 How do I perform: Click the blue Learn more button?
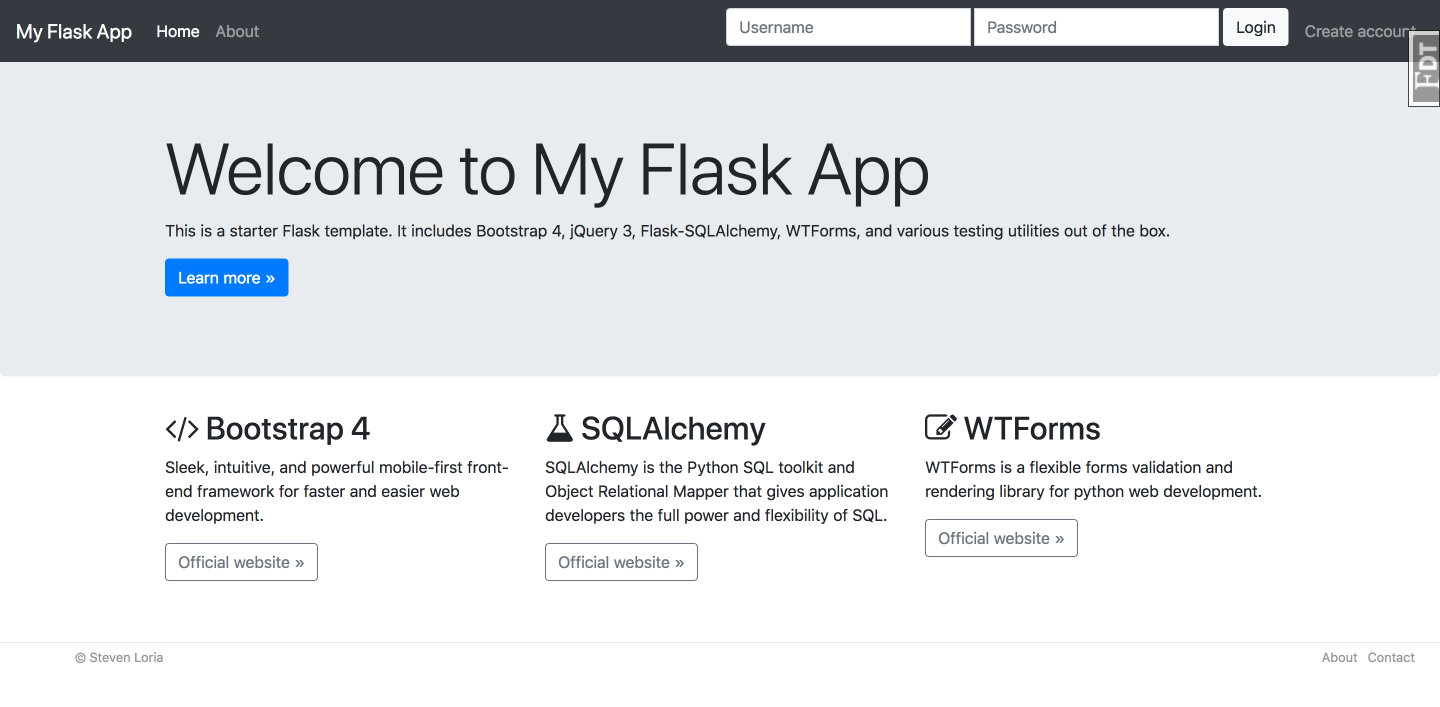coord(226,278)
